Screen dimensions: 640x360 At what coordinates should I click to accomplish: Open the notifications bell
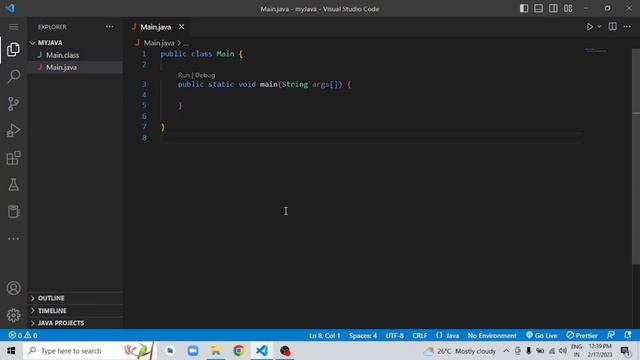click(628, 335)
